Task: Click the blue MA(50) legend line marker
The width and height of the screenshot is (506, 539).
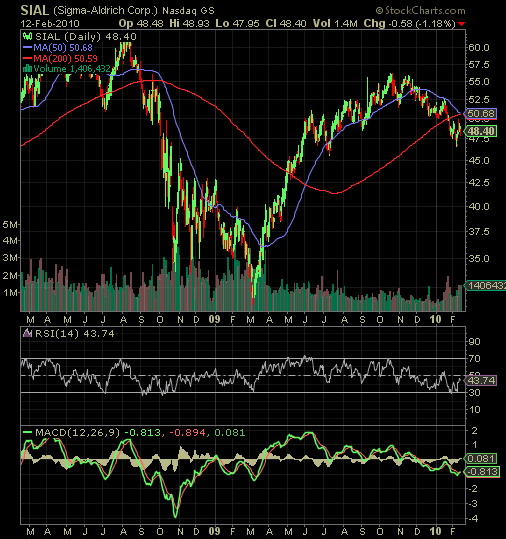Action: [x=27, y=47]
